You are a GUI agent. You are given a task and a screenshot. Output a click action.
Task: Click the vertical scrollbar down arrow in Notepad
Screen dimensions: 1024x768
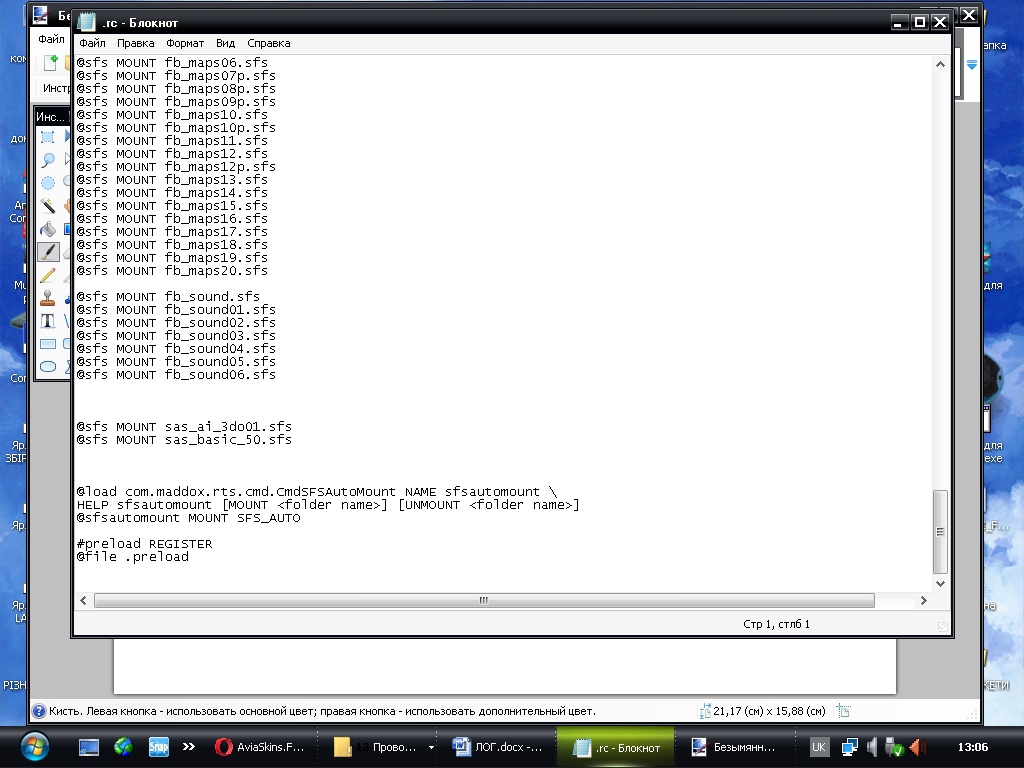(940, 584)
